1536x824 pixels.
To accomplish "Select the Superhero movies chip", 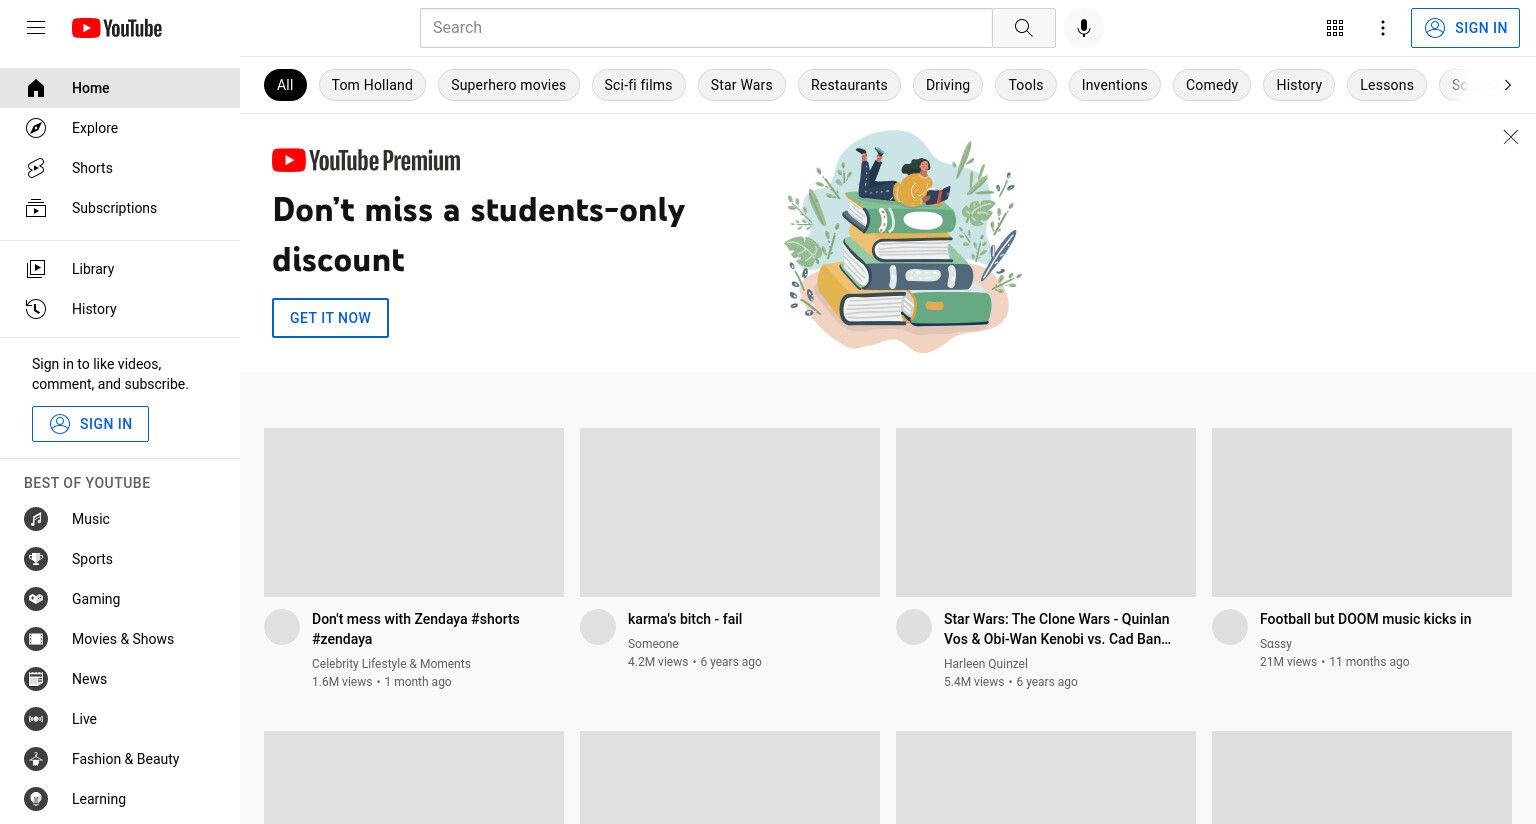I will pos(508,85).
